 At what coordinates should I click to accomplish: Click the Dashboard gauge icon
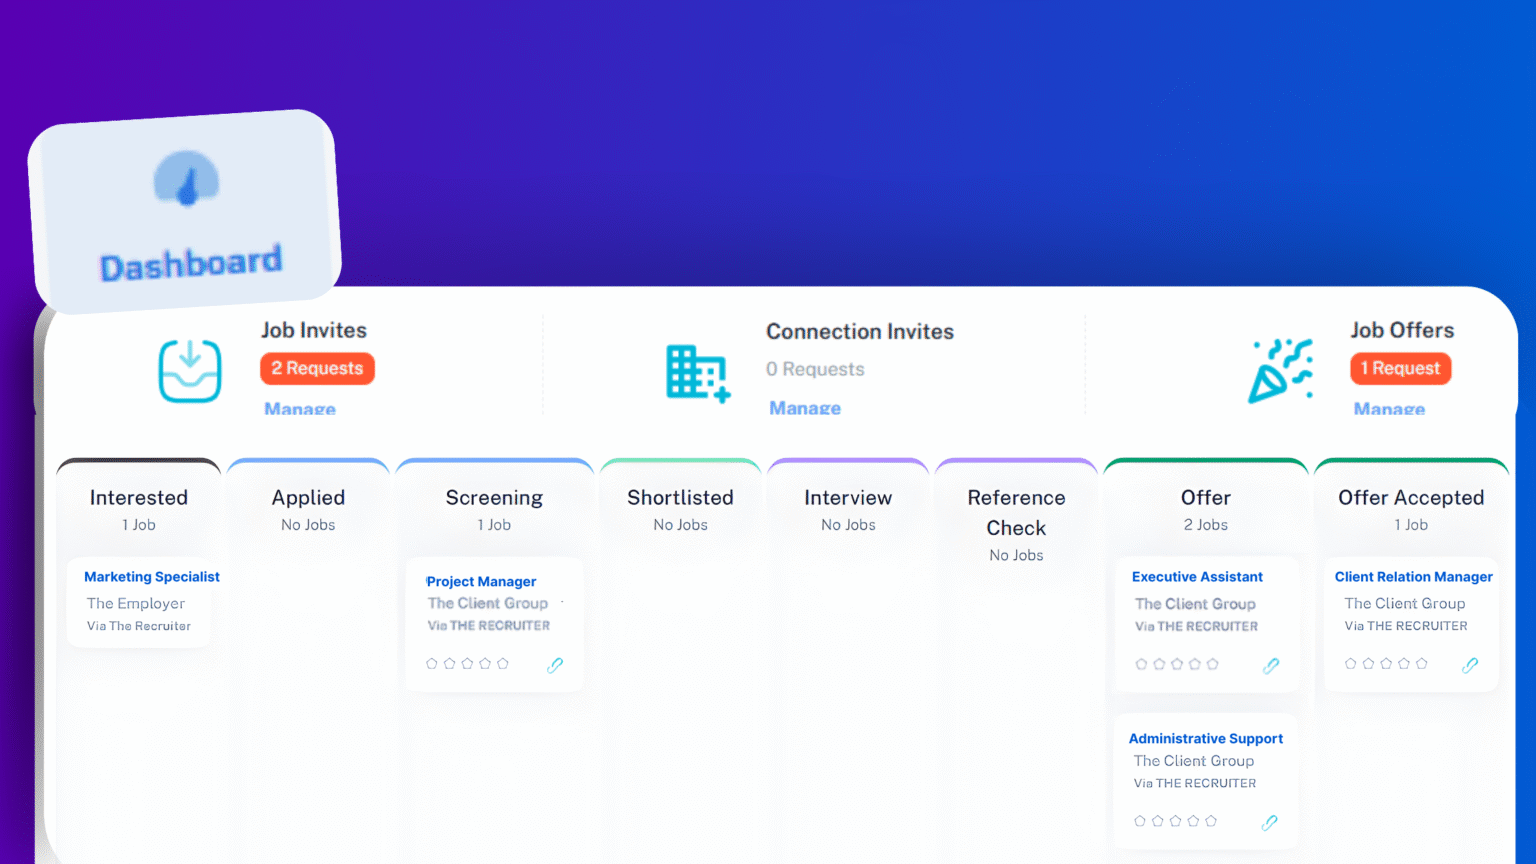186,180
